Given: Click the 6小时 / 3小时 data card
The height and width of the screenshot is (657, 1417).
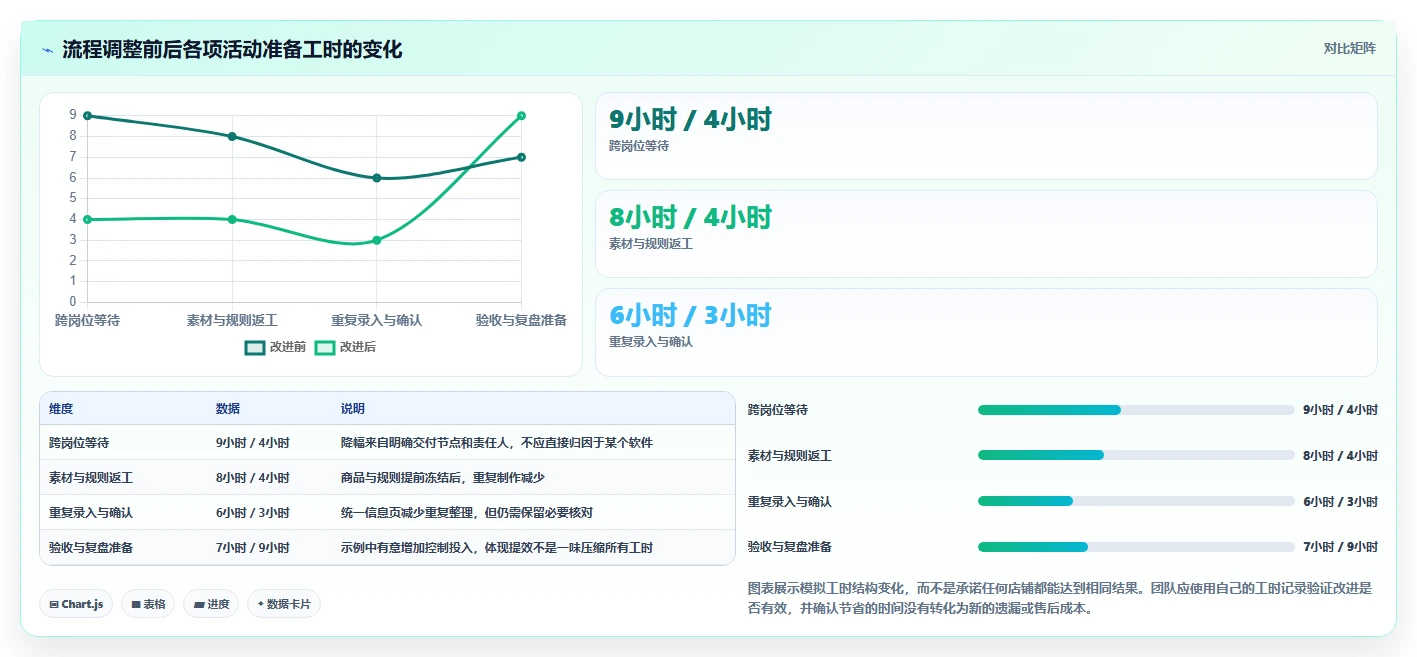Looking at the screenshot, I should tap(986, 332).
